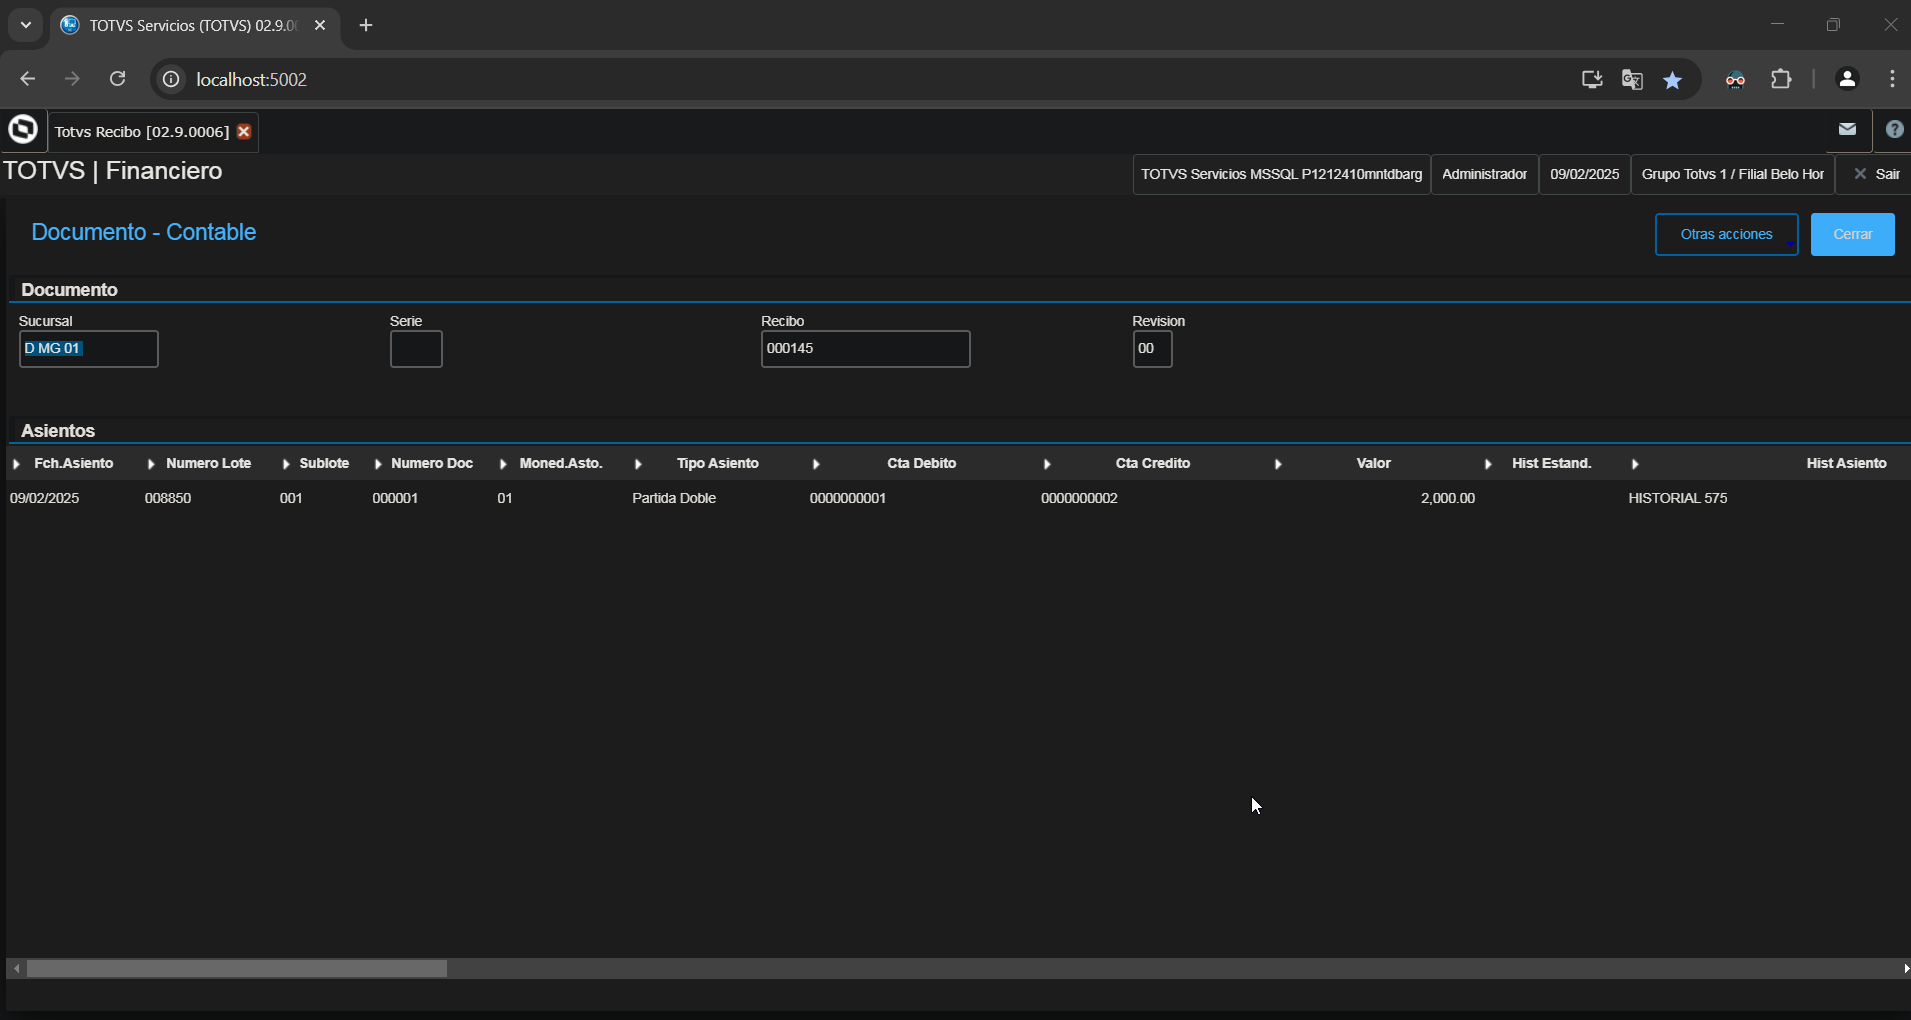Open a new browser tab
This screenshot has height=1020, width=1911.
(366, 26)
